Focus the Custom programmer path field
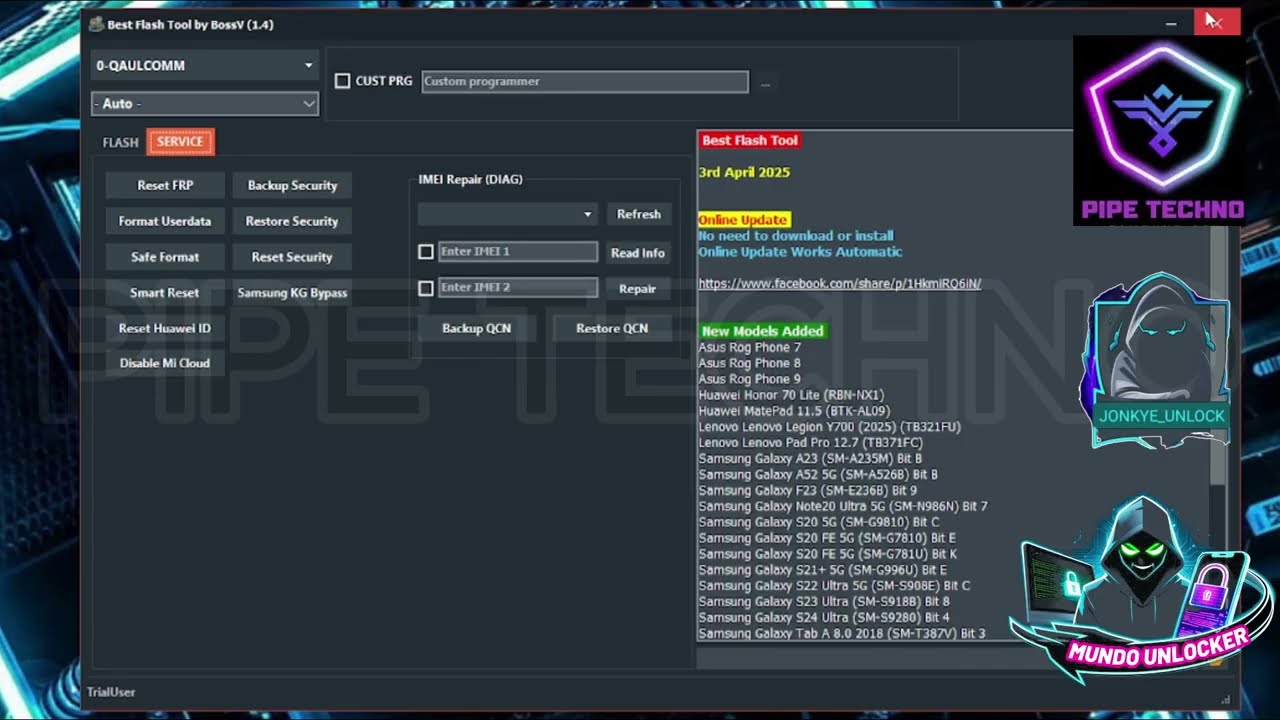This screenshot has width=1280, height=720. click(x=585, y=82)
